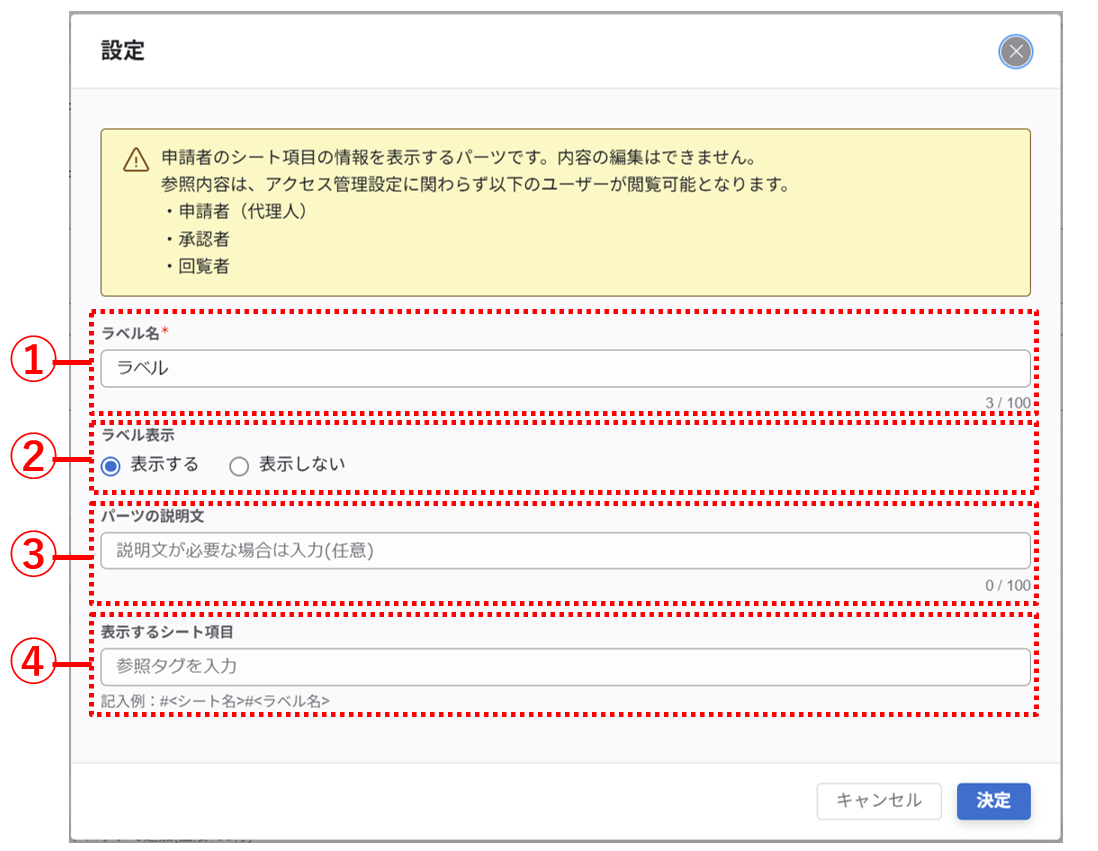
Task: Select the 表示する radio button
Action: [x=109, y=464]
